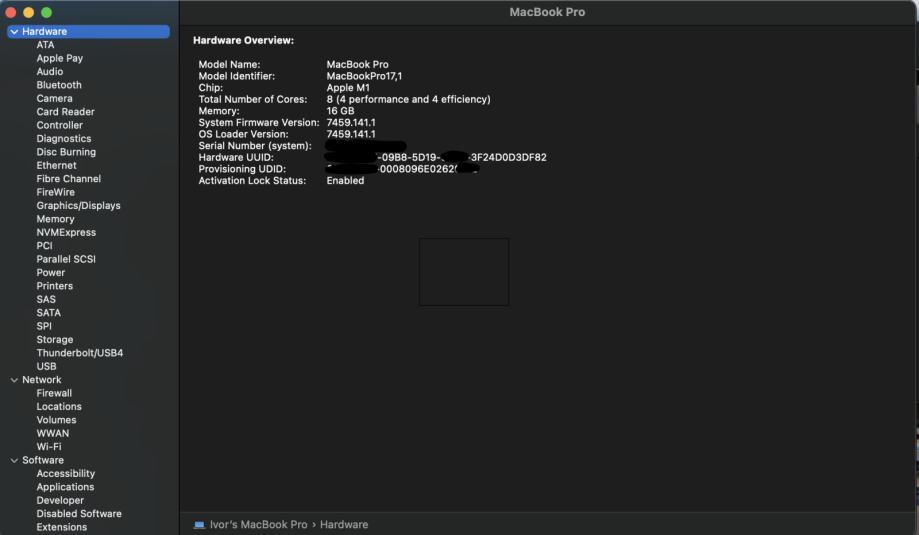Select Camera in the sidebar
The width and height of the screenshot is (919, 535).
[55, 99]
